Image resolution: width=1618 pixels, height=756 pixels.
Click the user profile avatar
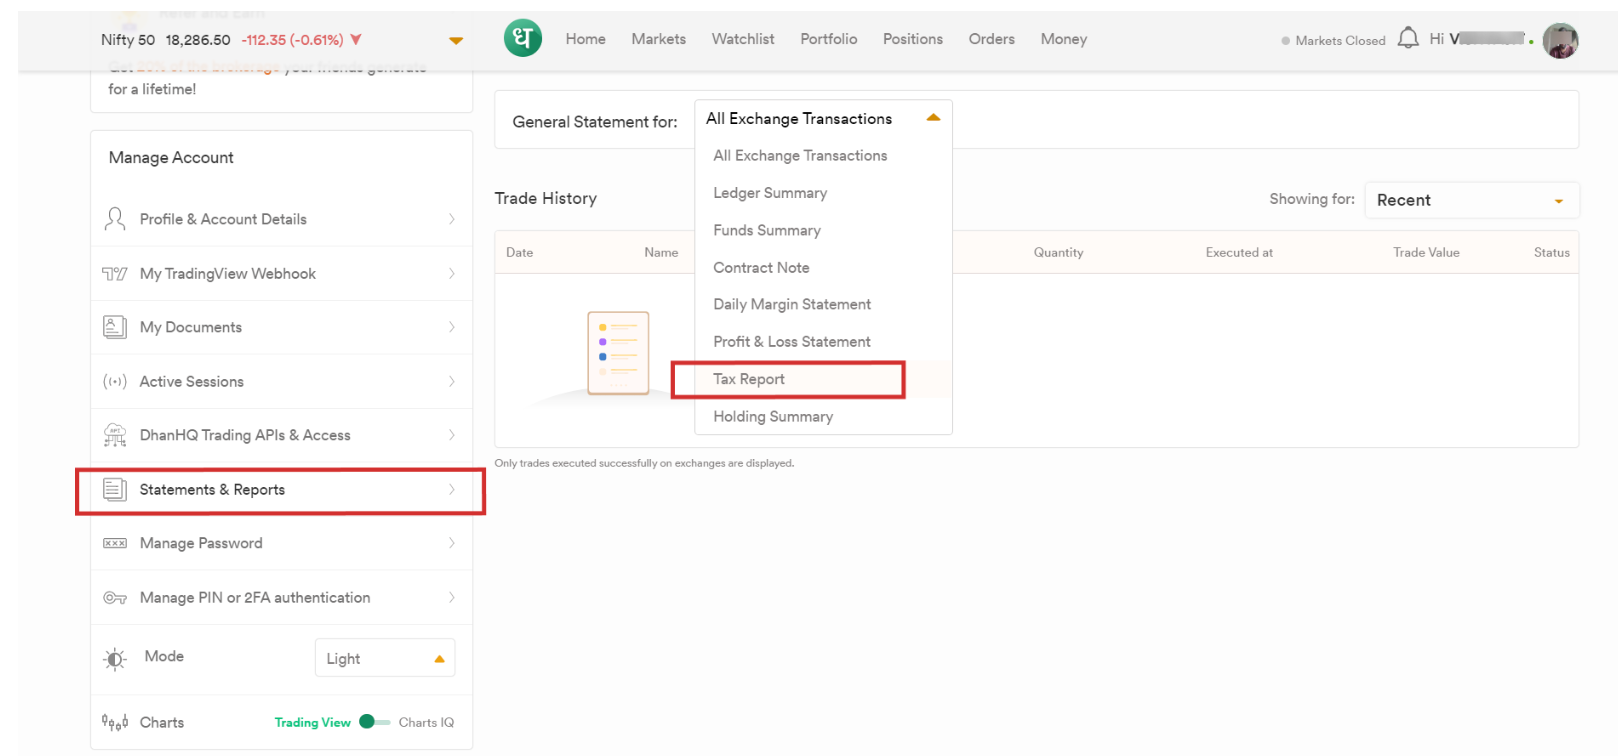pyautogui.click(x=1559, y=41)
